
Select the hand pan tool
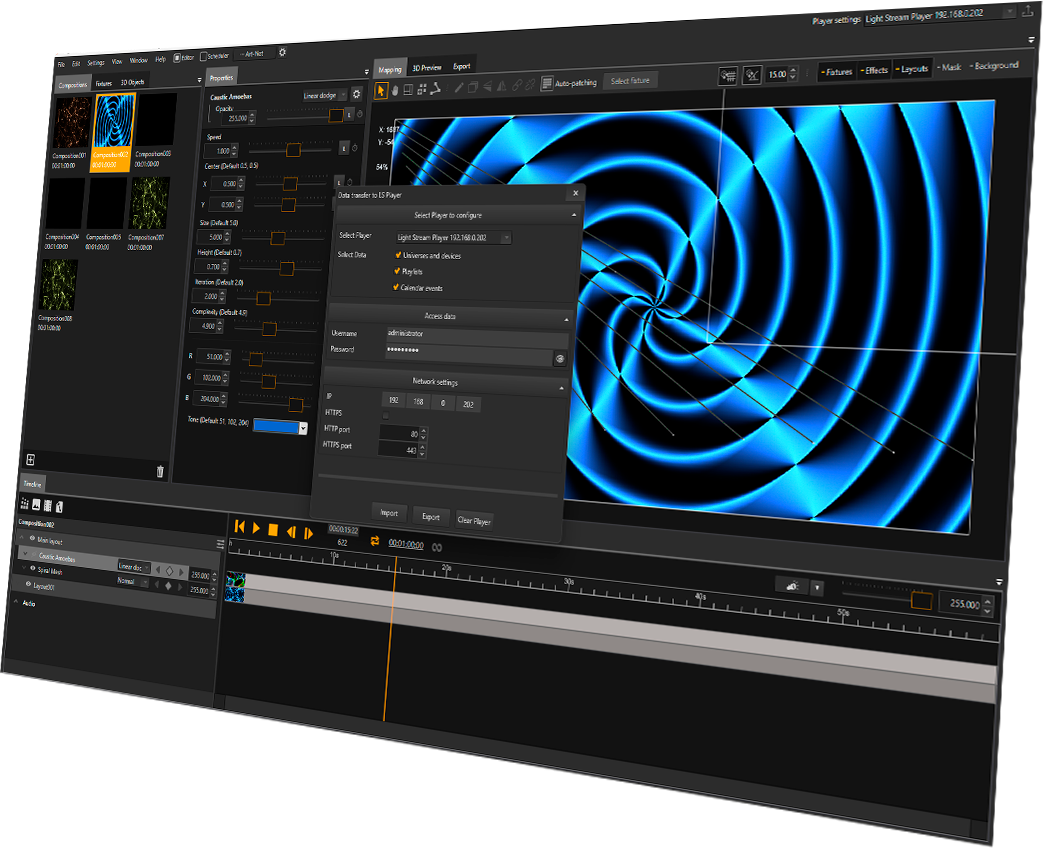(x=395, y=90)
